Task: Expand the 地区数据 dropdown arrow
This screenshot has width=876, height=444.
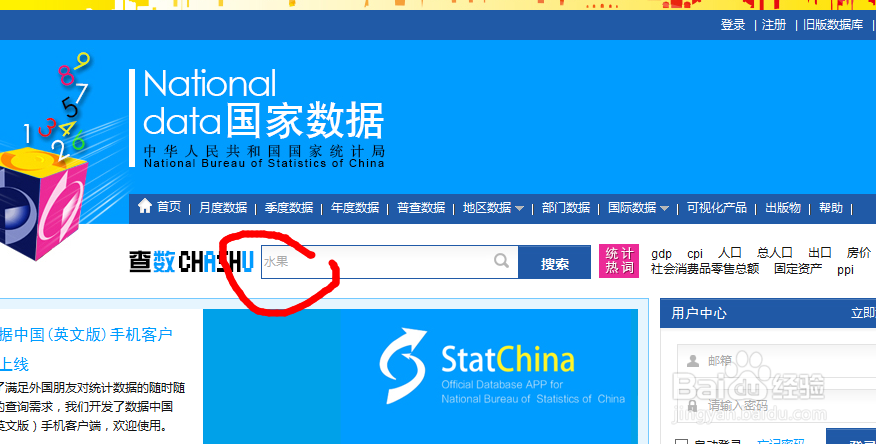Action: 520,208
